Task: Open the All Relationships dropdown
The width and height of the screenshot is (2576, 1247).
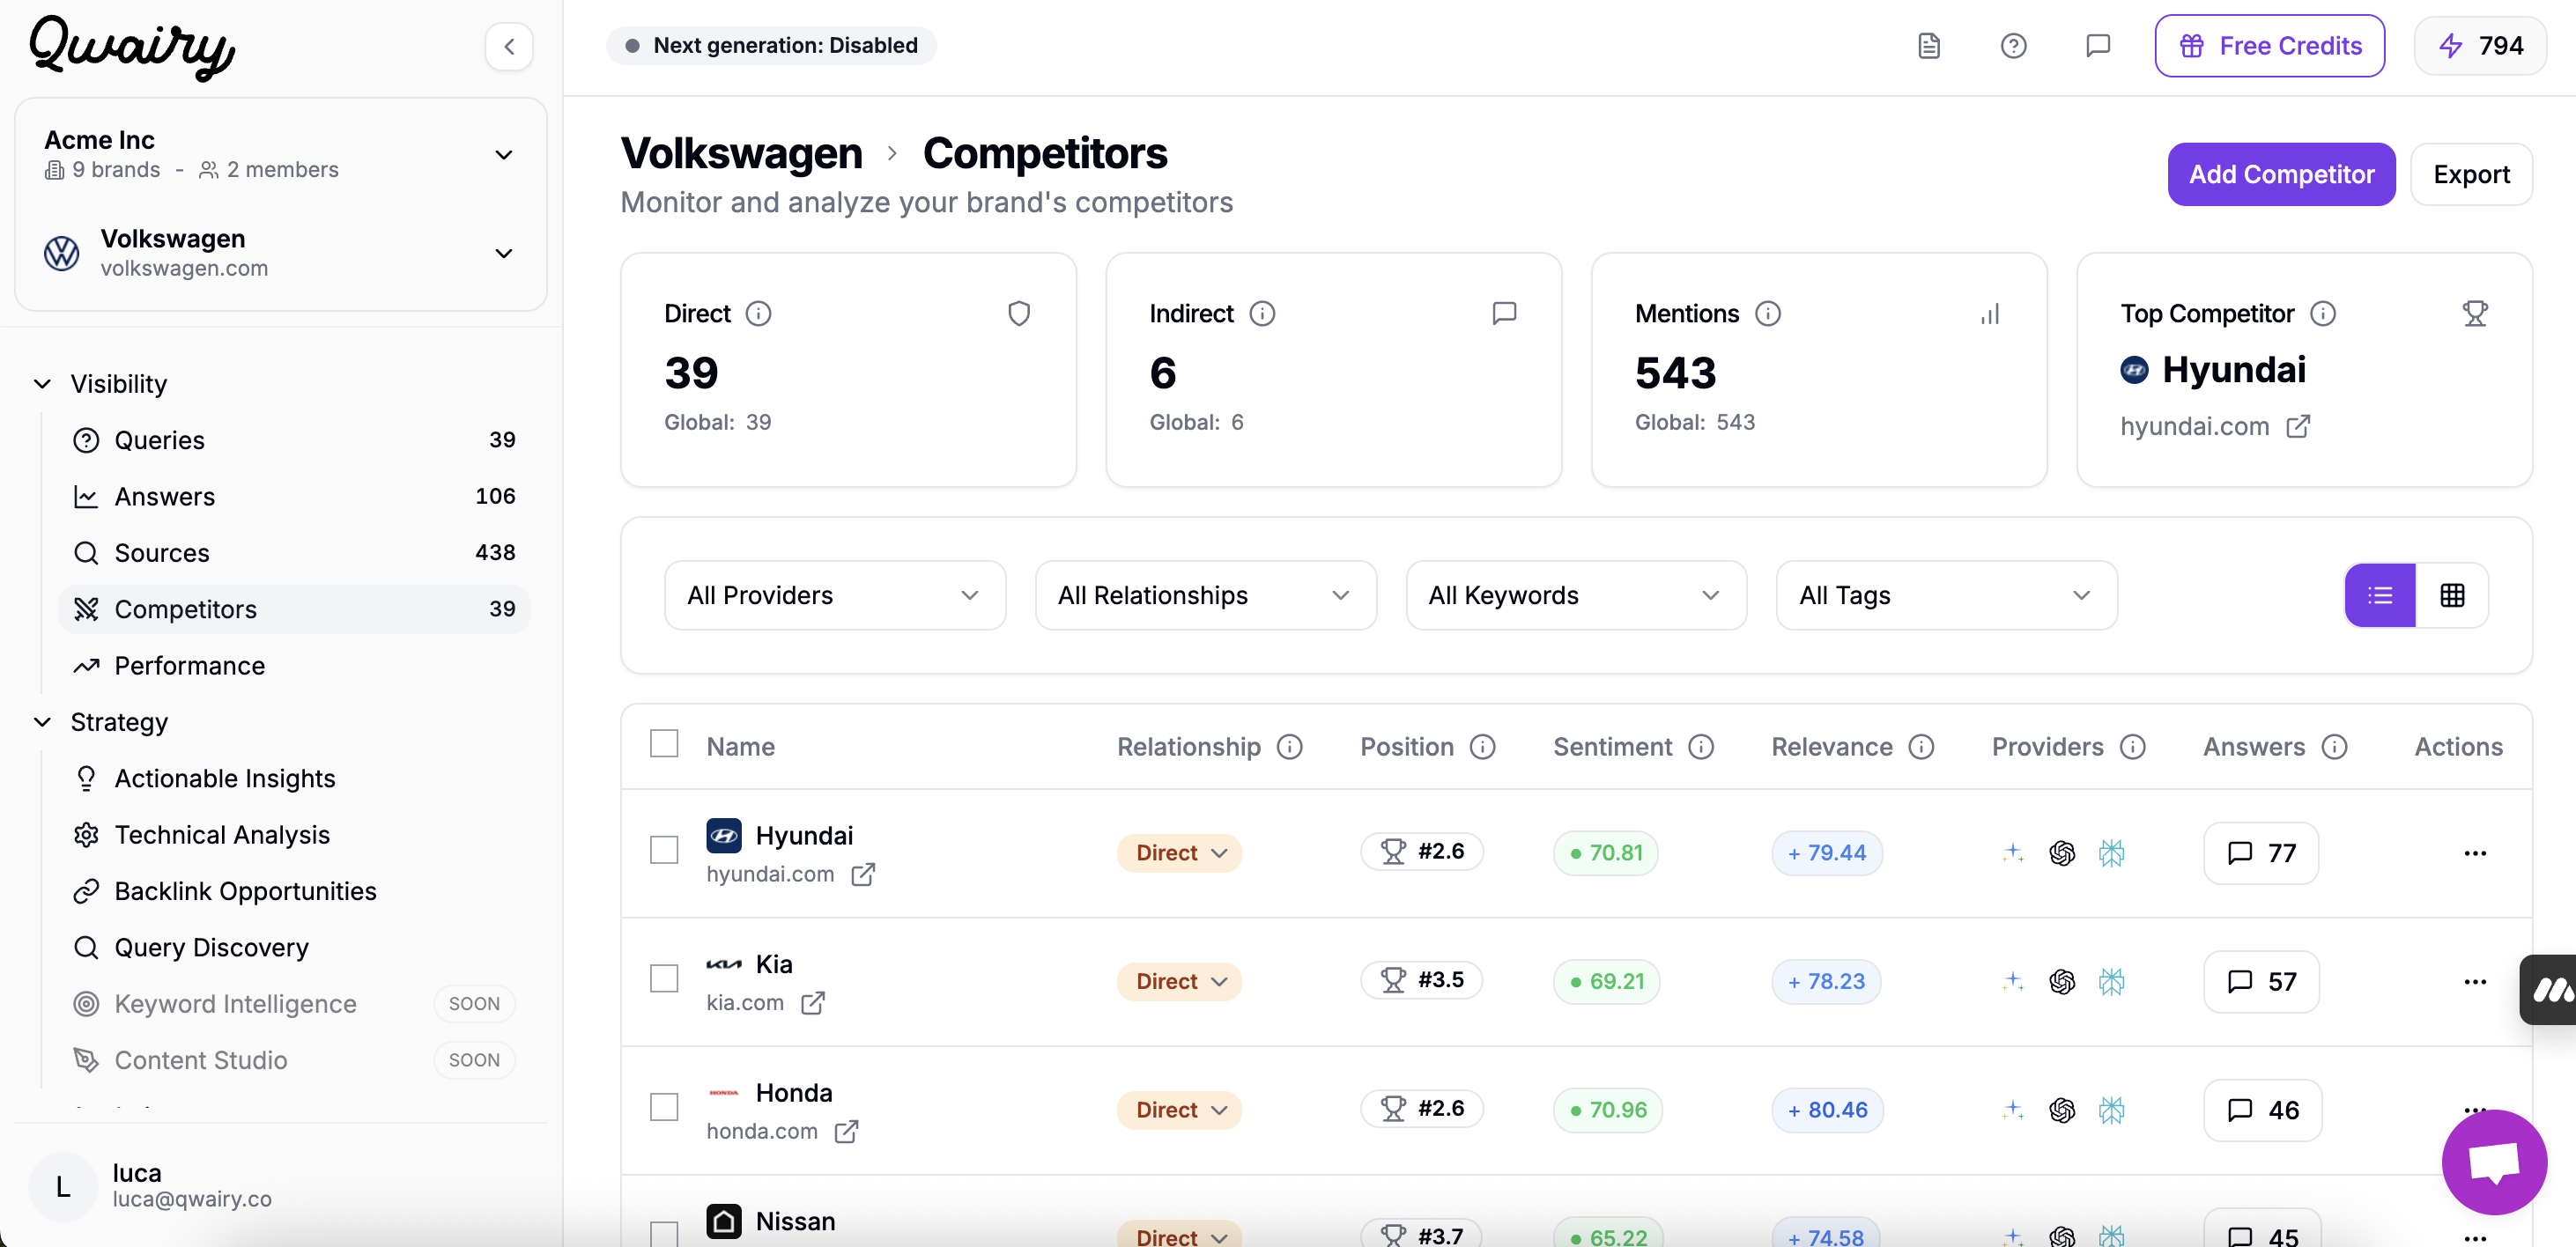Action: point(1206,595)
